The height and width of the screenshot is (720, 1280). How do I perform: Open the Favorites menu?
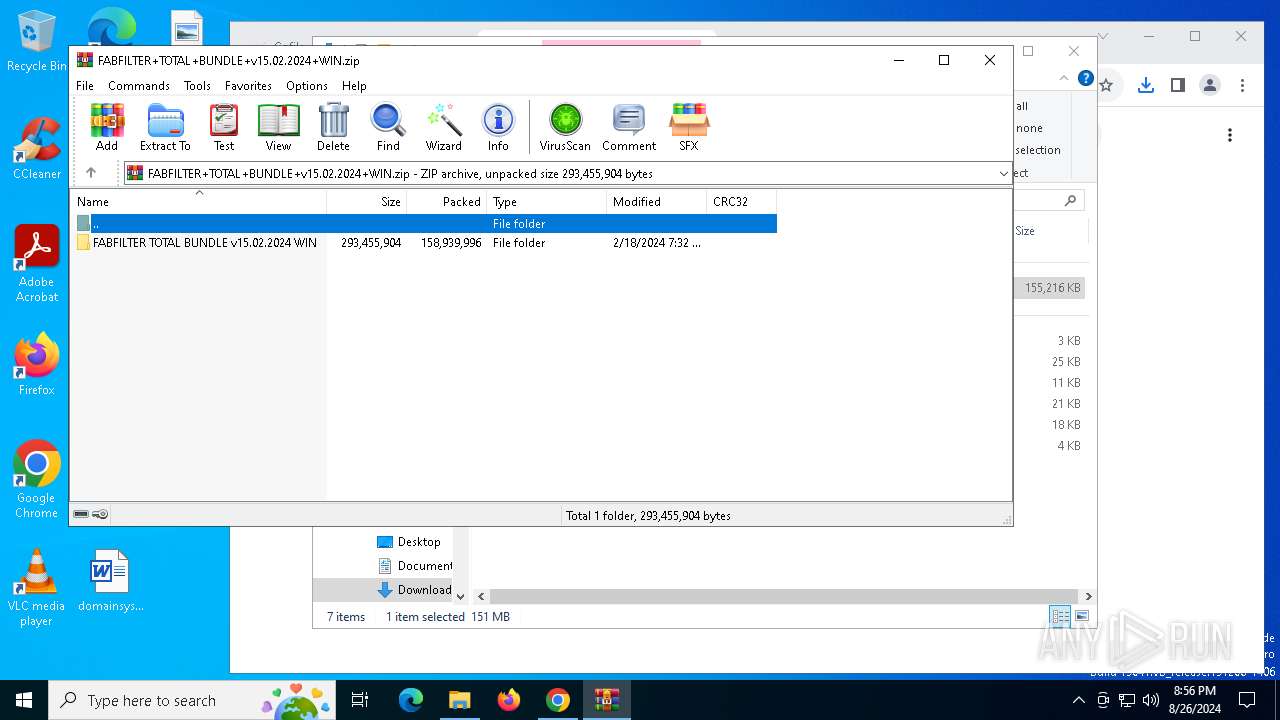(248, 86)
